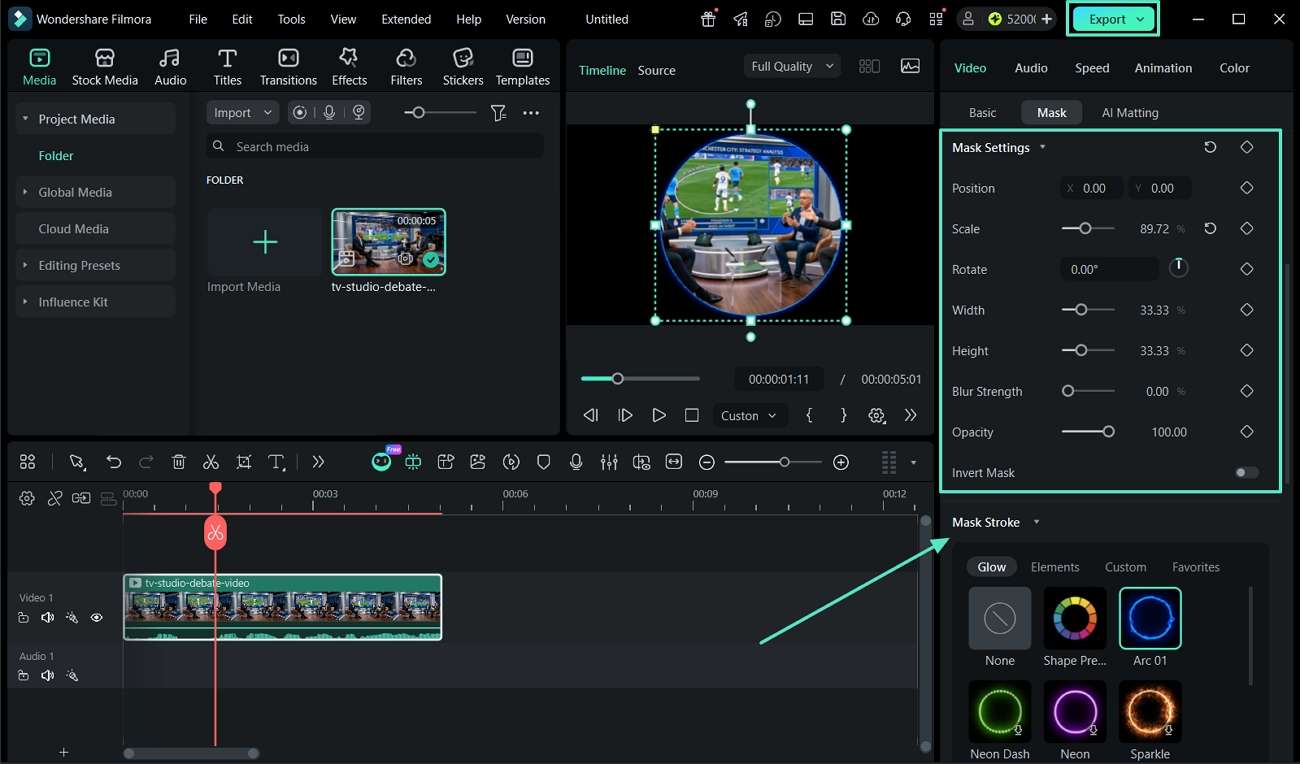Click the filter icon in media panel

498,113
